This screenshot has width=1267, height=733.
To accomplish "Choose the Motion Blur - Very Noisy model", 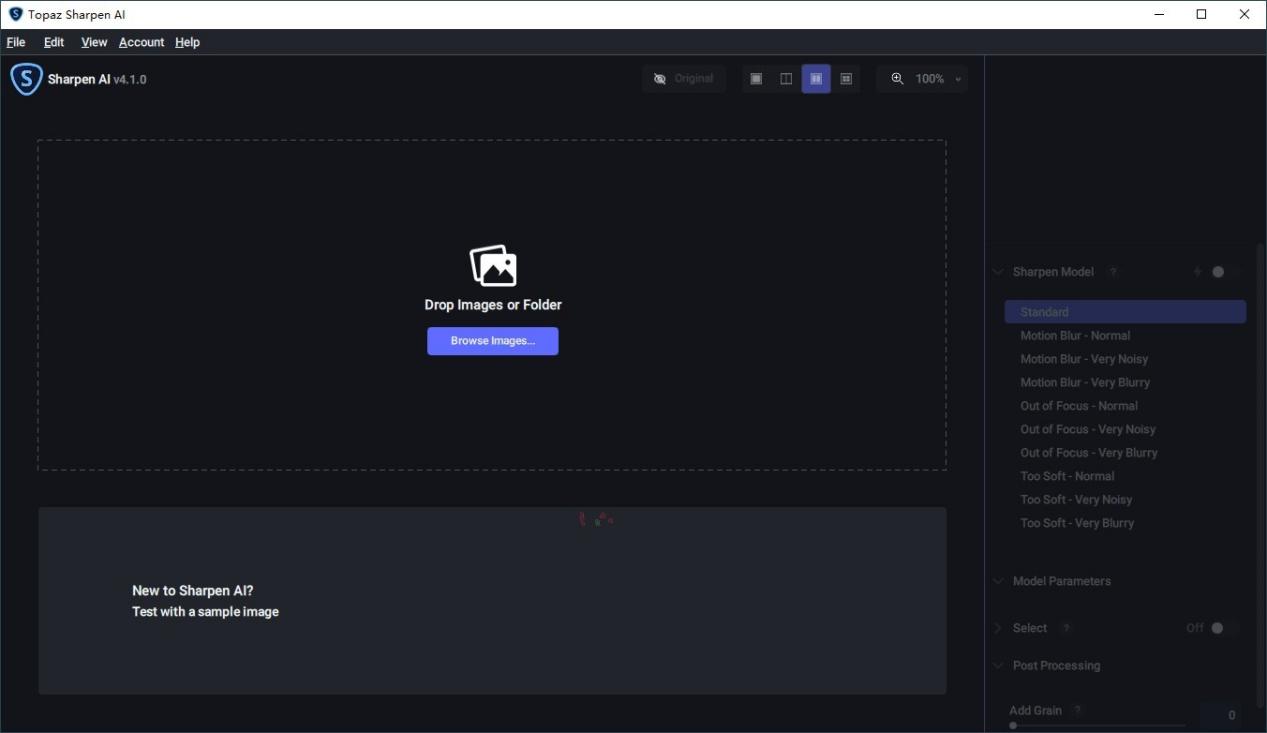I will [1084, 359].
